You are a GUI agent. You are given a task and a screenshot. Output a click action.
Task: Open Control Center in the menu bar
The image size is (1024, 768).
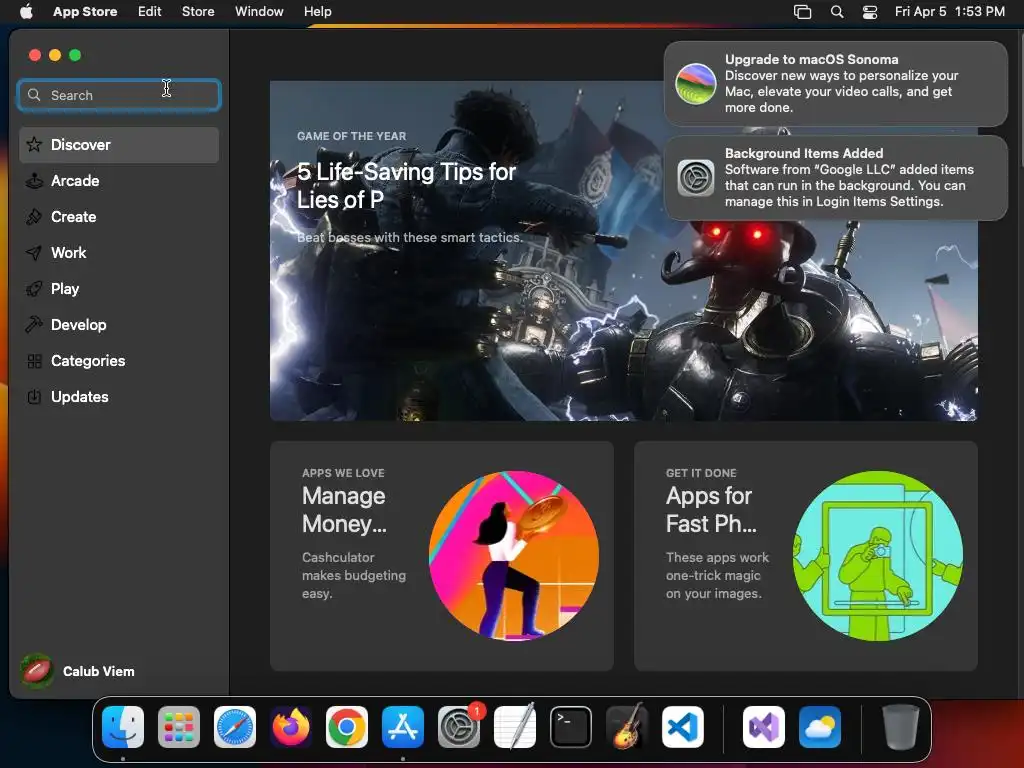point(870,12)
